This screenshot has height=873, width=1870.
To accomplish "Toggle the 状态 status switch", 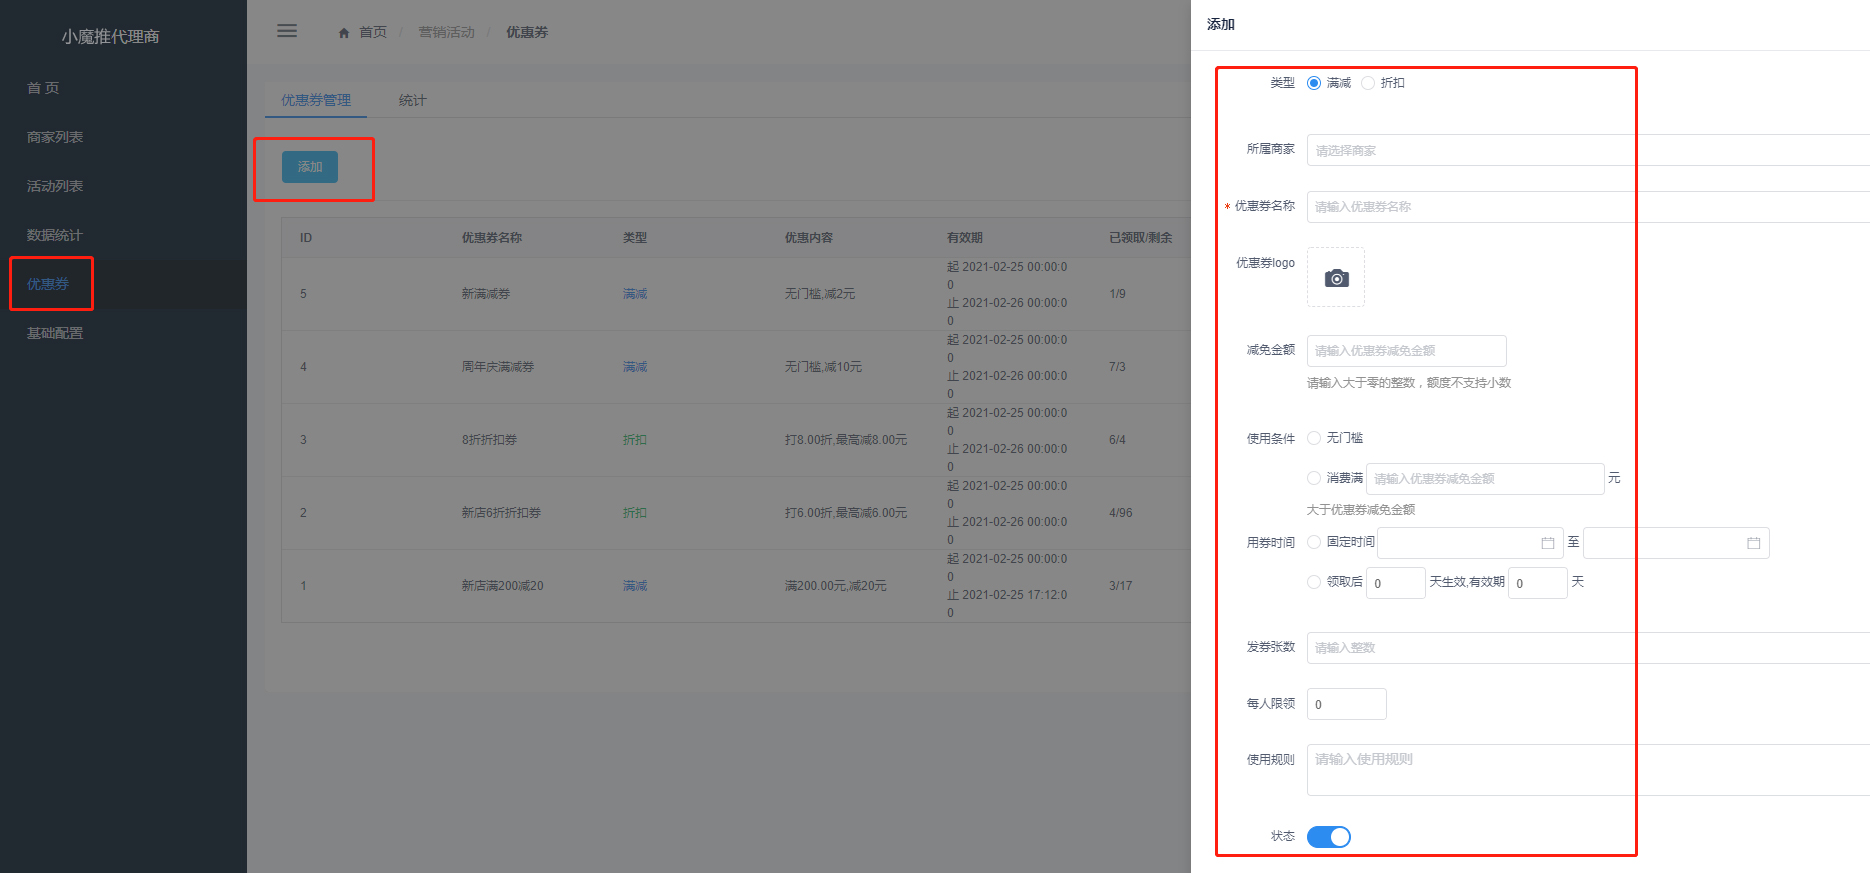I will coord(1329,837).
